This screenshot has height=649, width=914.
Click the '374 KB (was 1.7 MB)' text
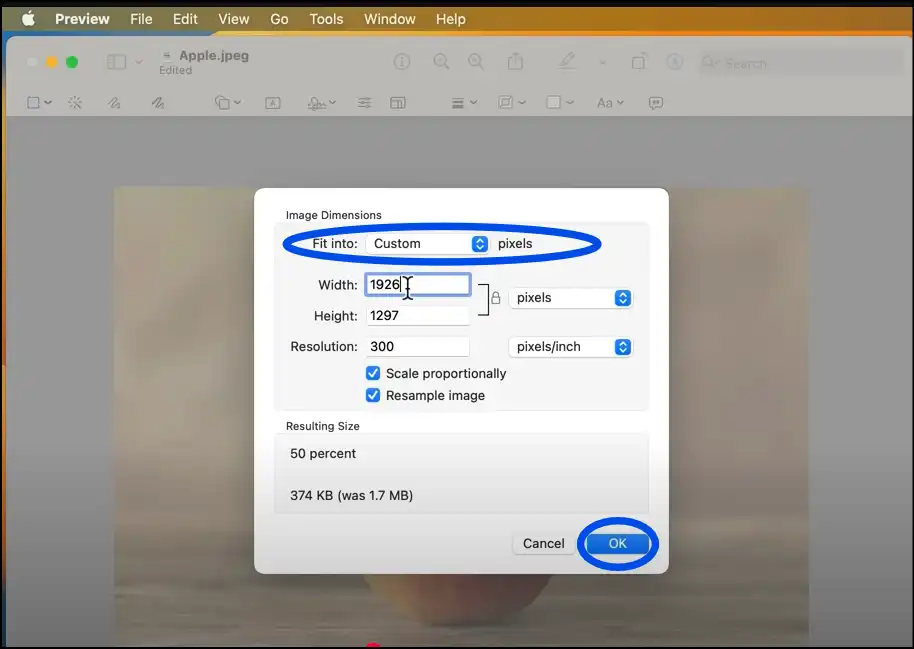pos(351,496)
